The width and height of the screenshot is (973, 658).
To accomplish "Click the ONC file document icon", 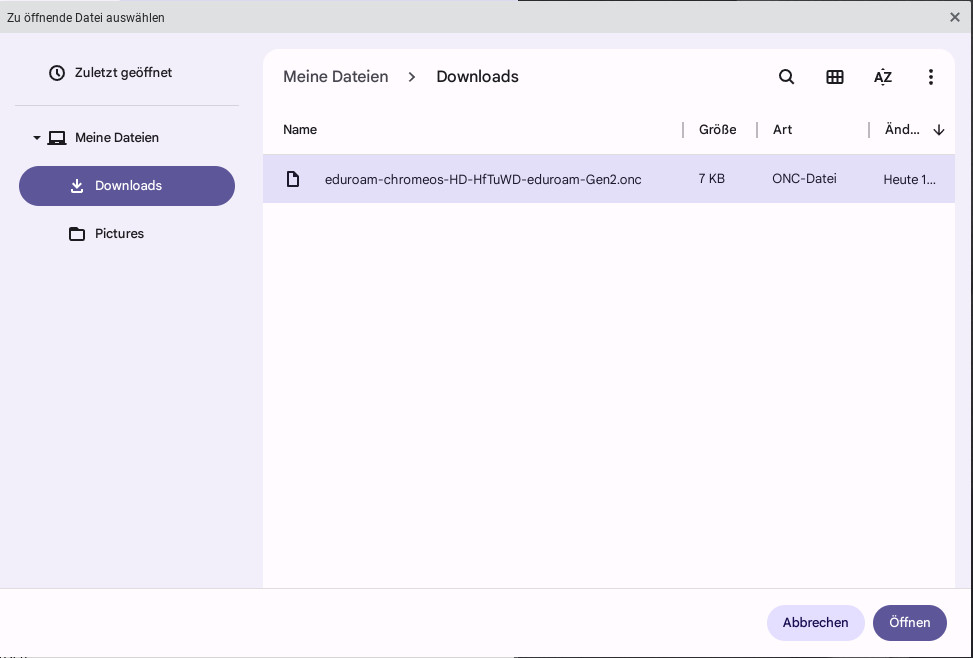I will coord(293,178).
